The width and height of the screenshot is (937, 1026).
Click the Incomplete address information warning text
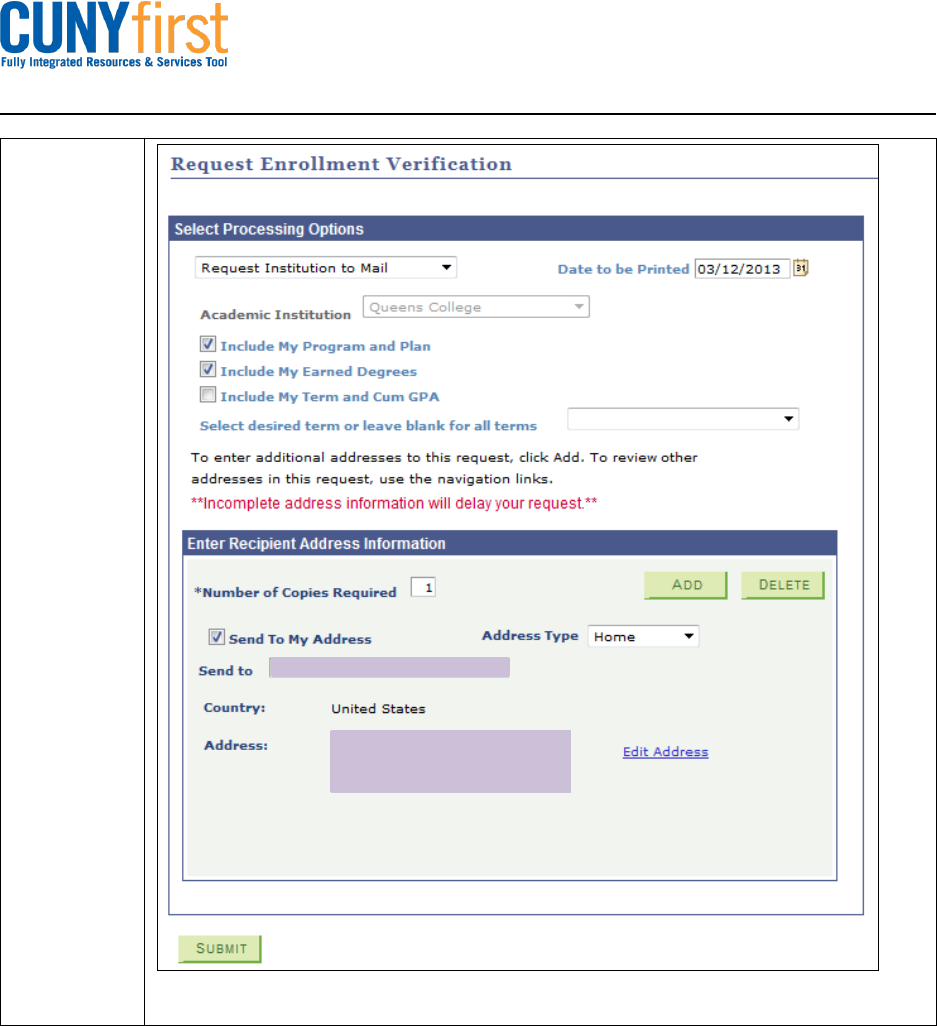pos(394,503)
